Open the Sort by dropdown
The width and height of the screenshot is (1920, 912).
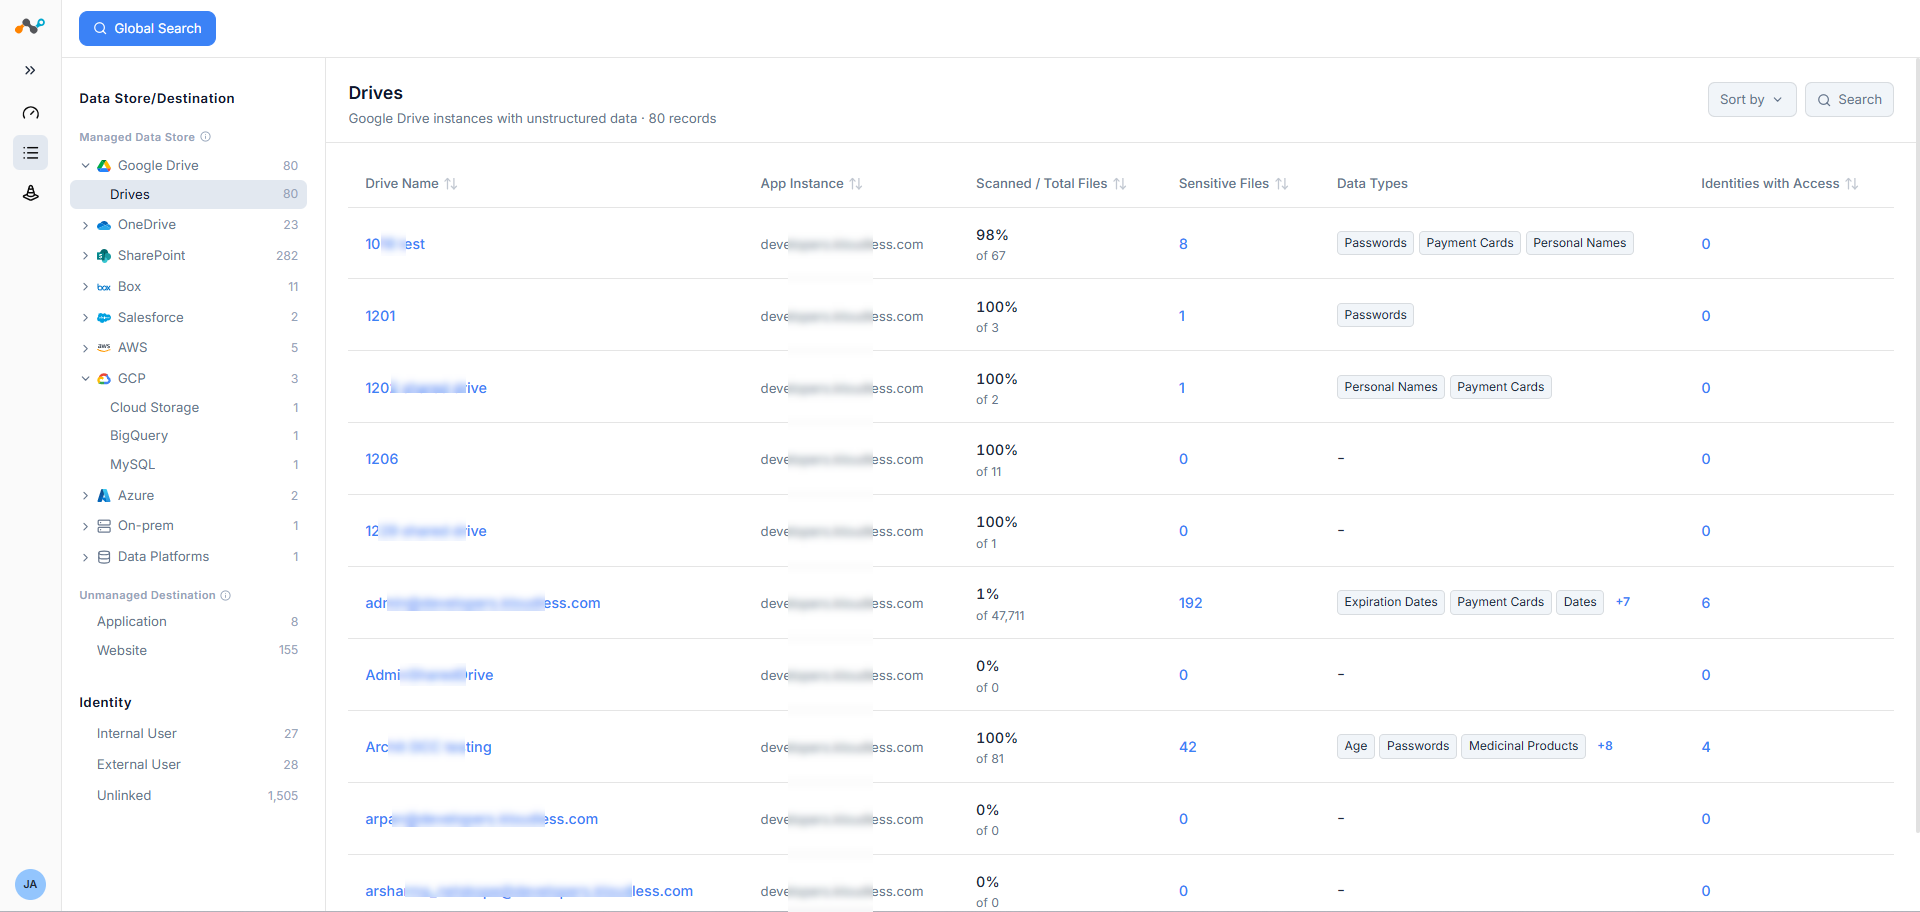[x=1751, y=99]
